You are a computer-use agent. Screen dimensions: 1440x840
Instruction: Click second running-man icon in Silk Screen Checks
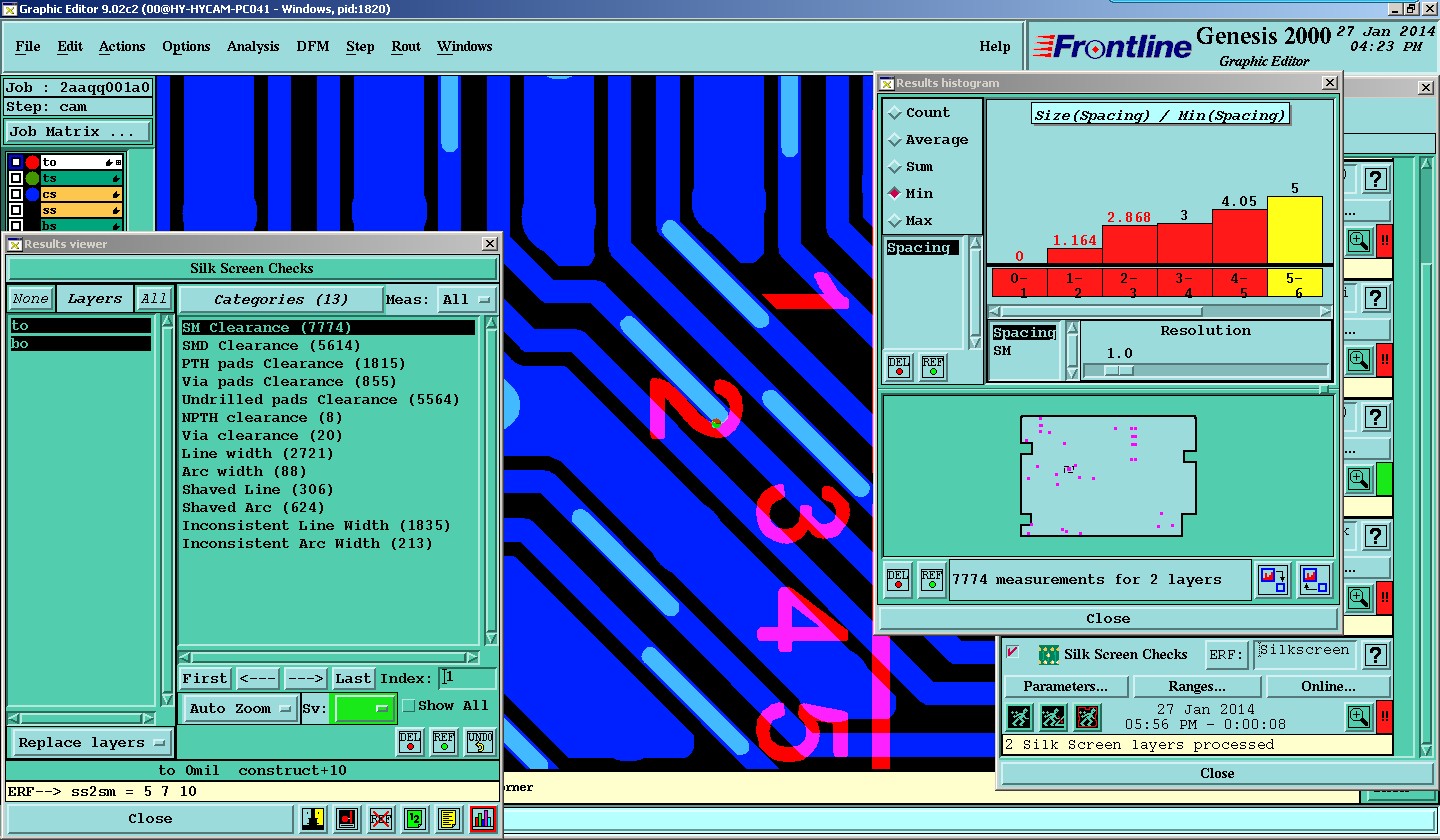point(1053,717)
